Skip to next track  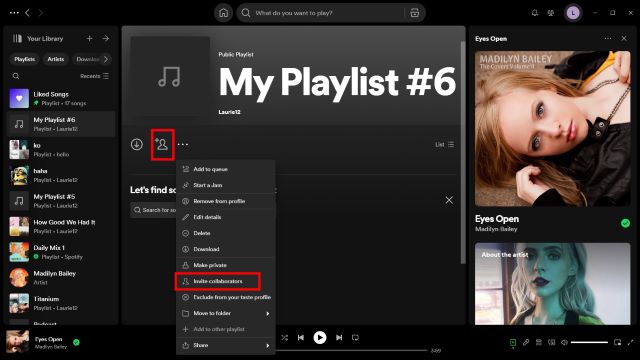pos(339,338)
